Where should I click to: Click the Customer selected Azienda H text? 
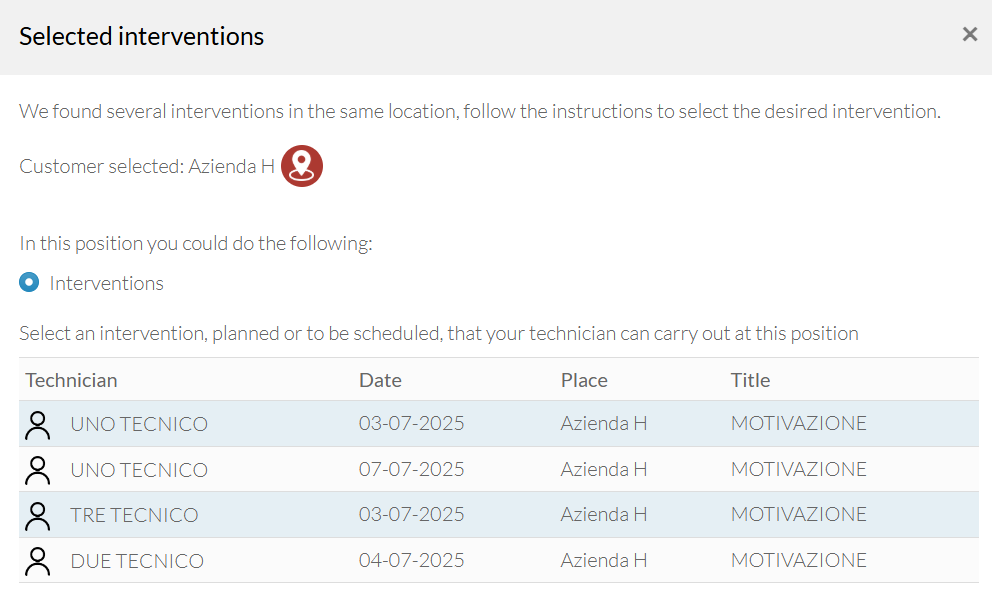tap(147, 166)
